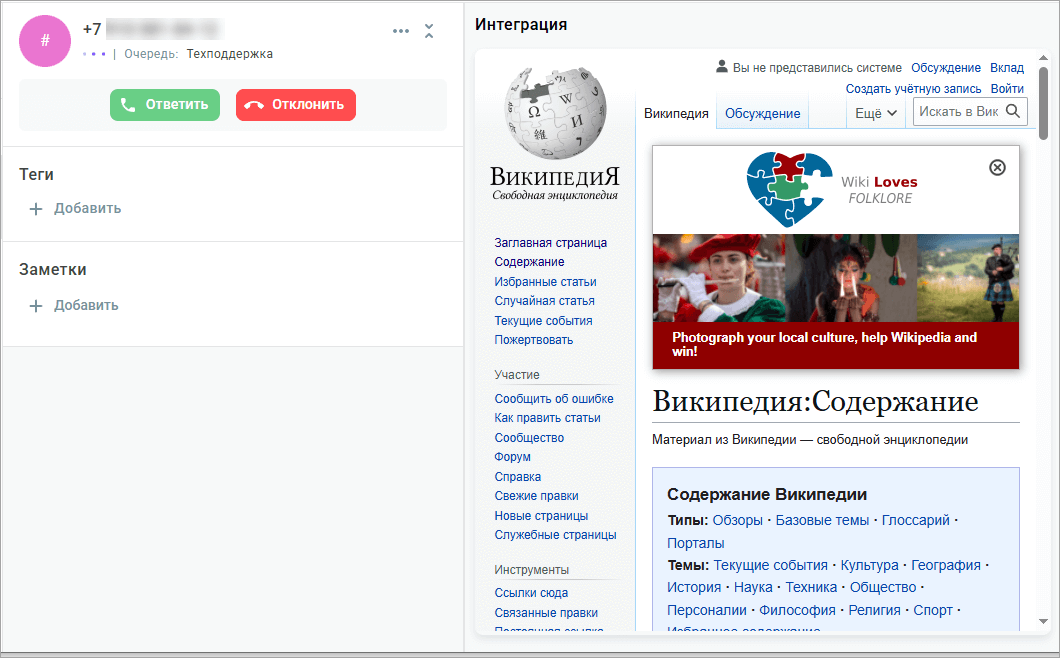The width and height of the screenshot is (1060, 658).
Task: Click the Техподдержка queue name
Action: click(x=230, y=53)
